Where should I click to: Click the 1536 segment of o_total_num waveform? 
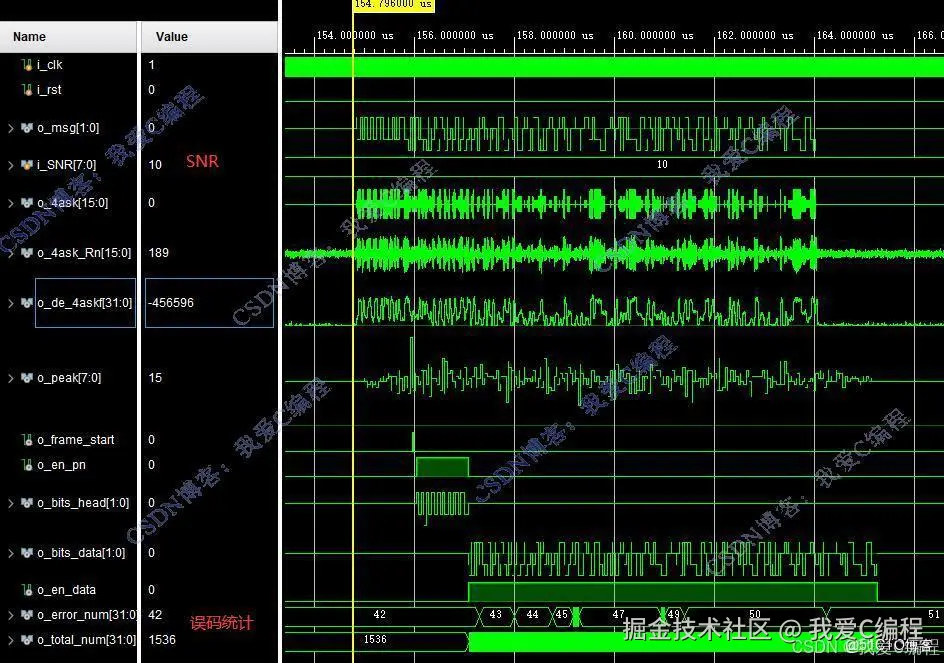(375, 640)
